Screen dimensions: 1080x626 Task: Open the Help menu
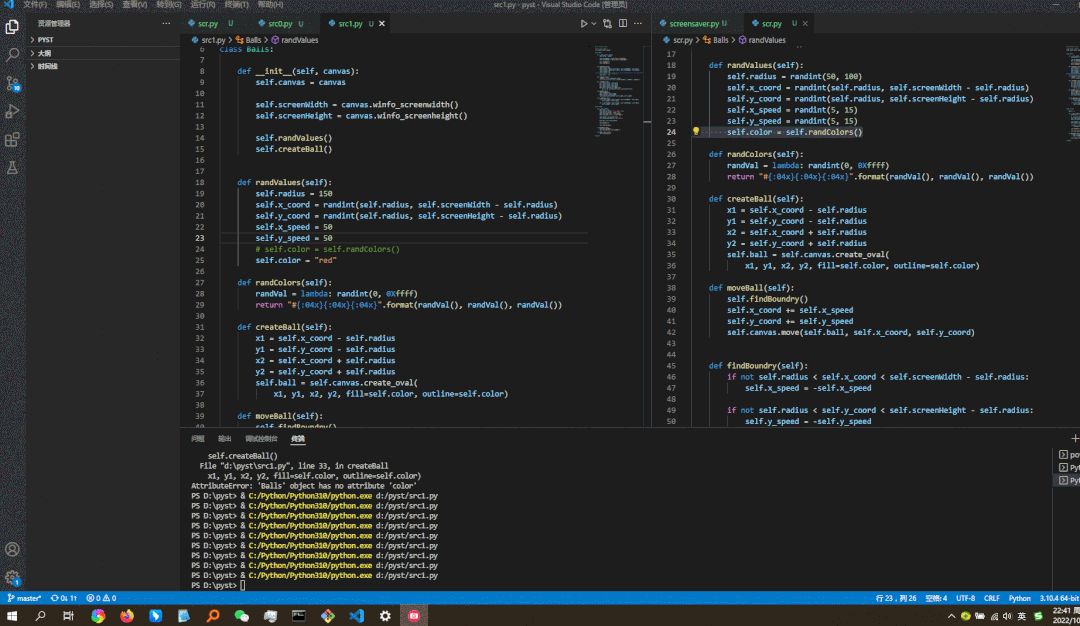tap(270, 4)
